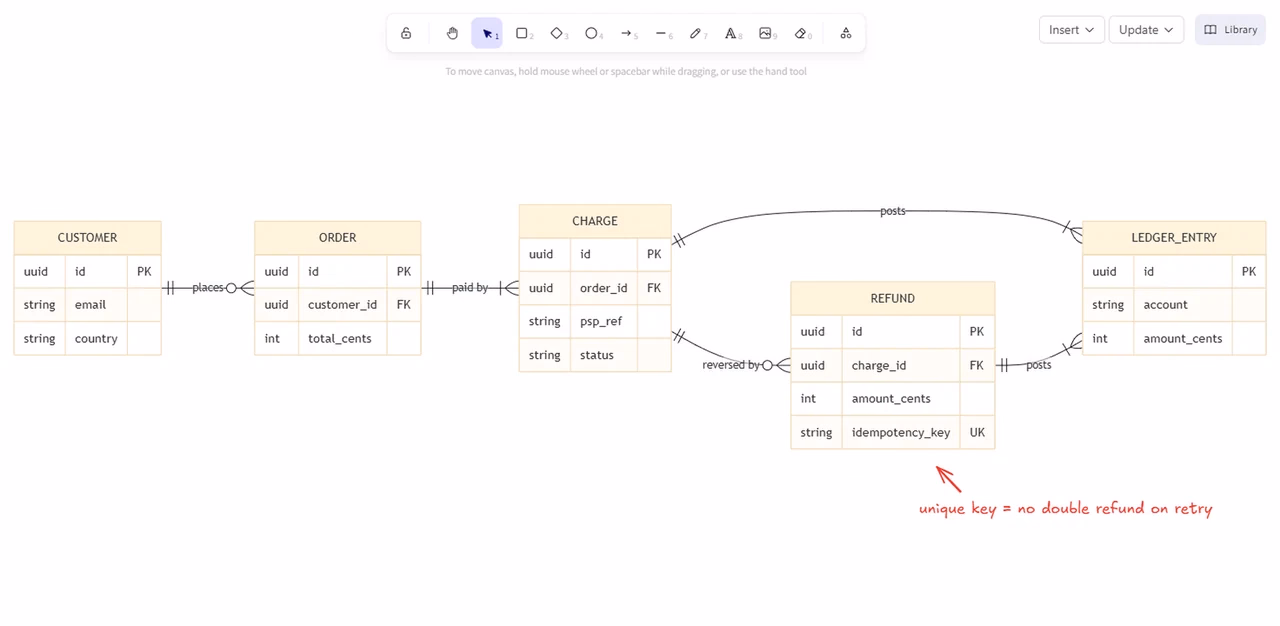
Task: Click the 'string' type beside idempotency_key
Action: click(x=816, y=433)
